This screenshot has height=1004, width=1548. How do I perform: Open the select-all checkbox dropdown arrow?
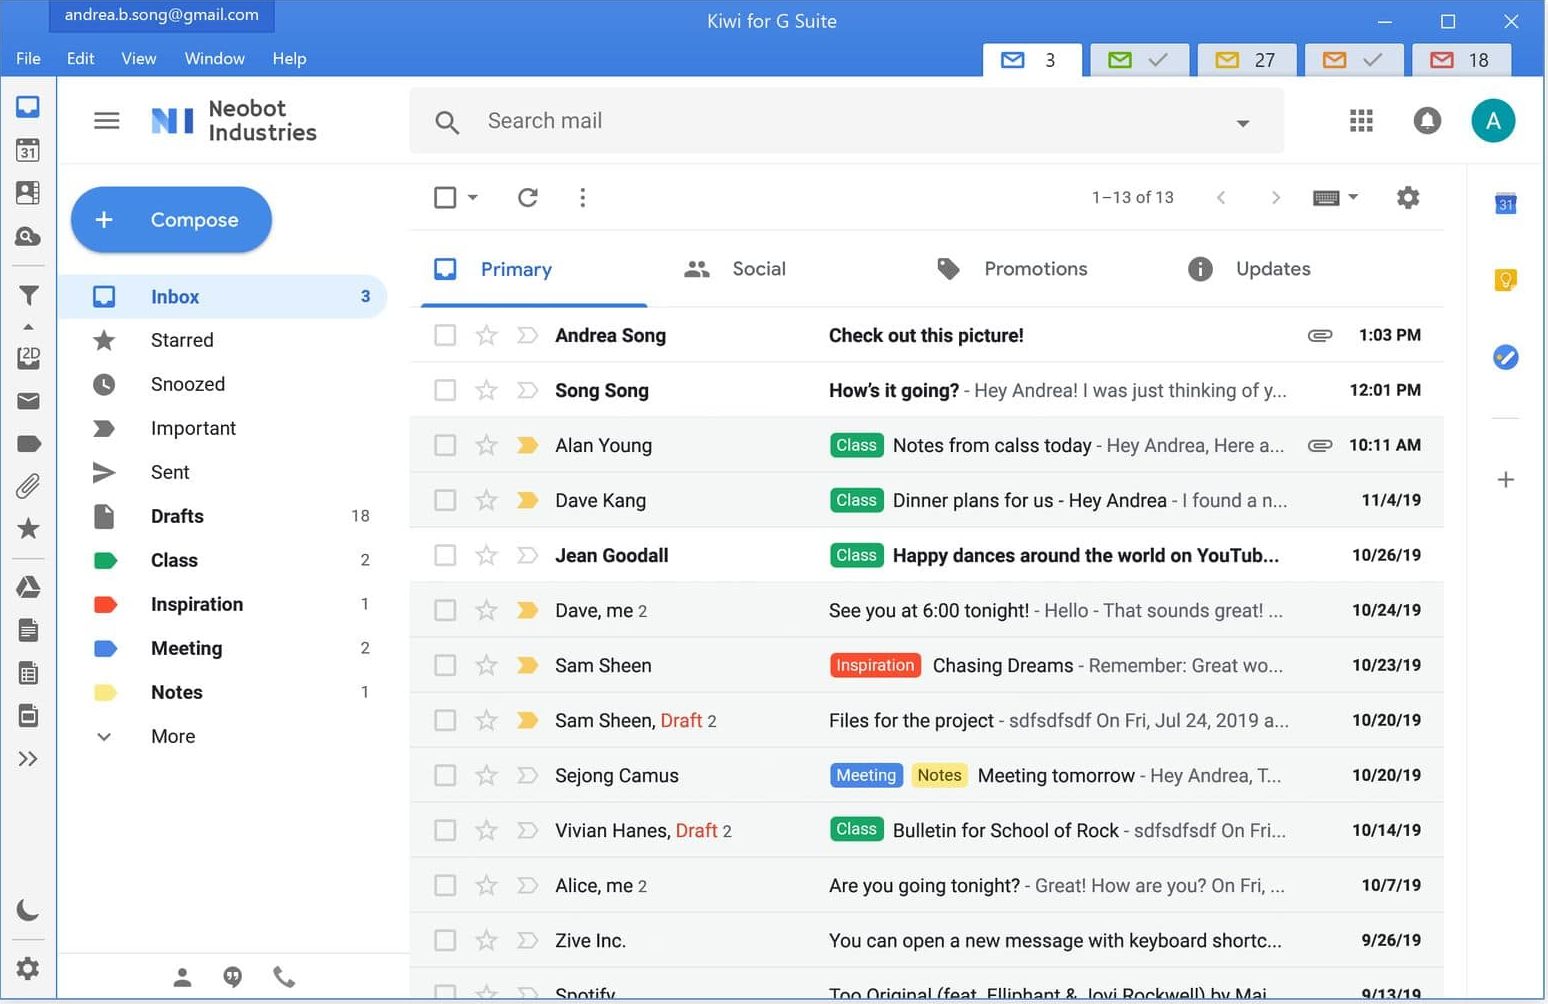click(473, 198)
